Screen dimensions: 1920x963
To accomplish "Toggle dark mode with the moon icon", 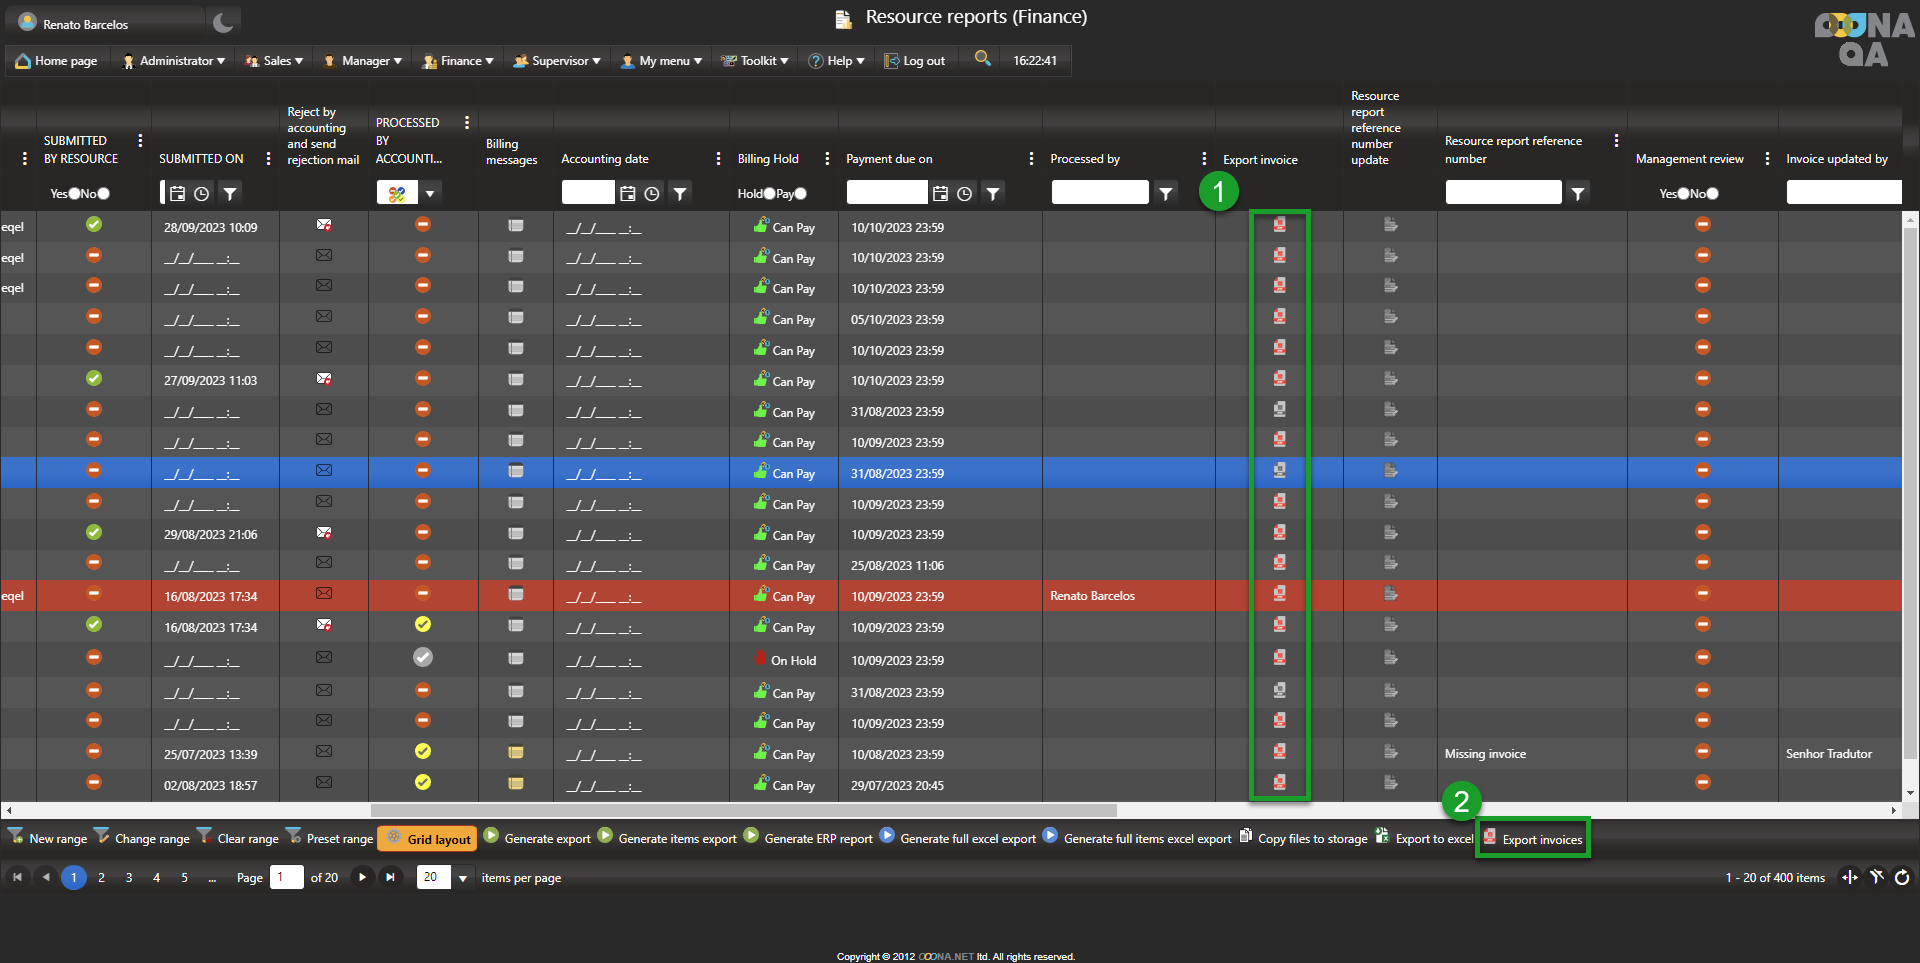I will [x=223, y=22].
